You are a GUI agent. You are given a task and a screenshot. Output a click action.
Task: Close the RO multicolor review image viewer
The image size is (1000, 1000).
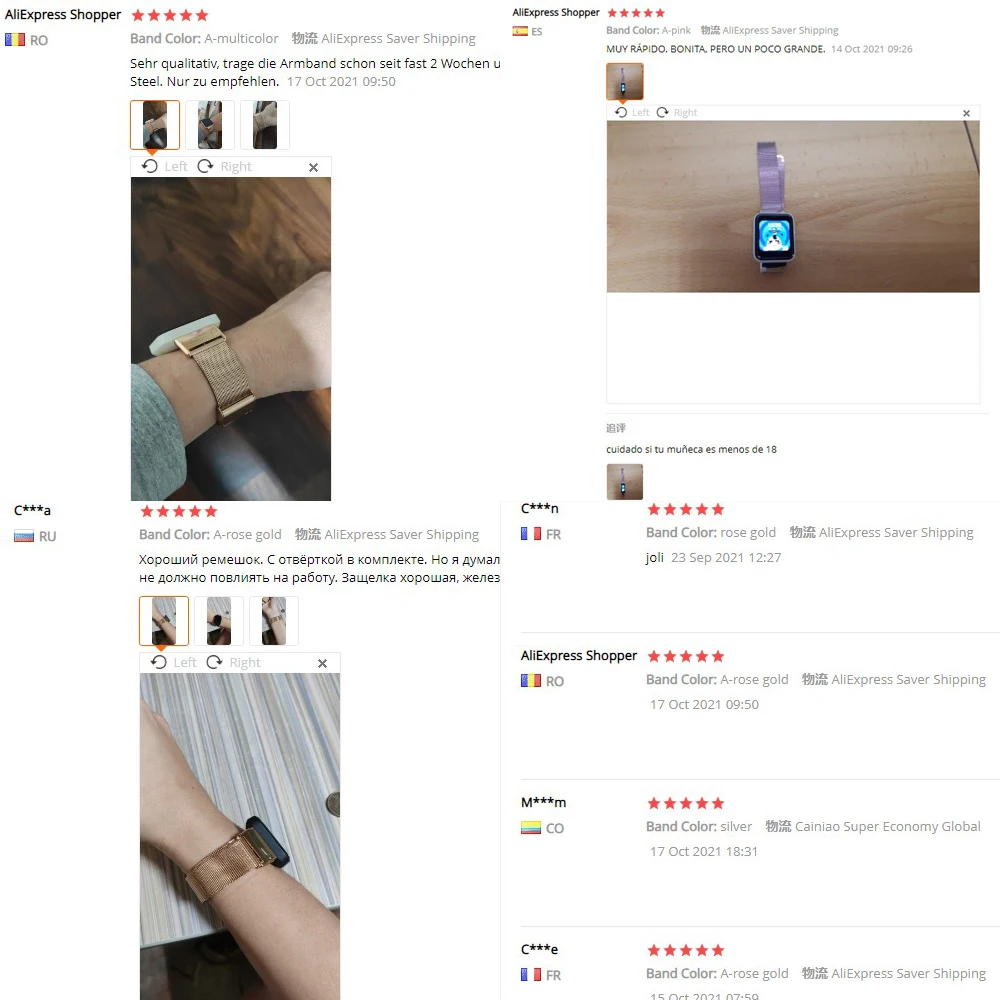313,167
